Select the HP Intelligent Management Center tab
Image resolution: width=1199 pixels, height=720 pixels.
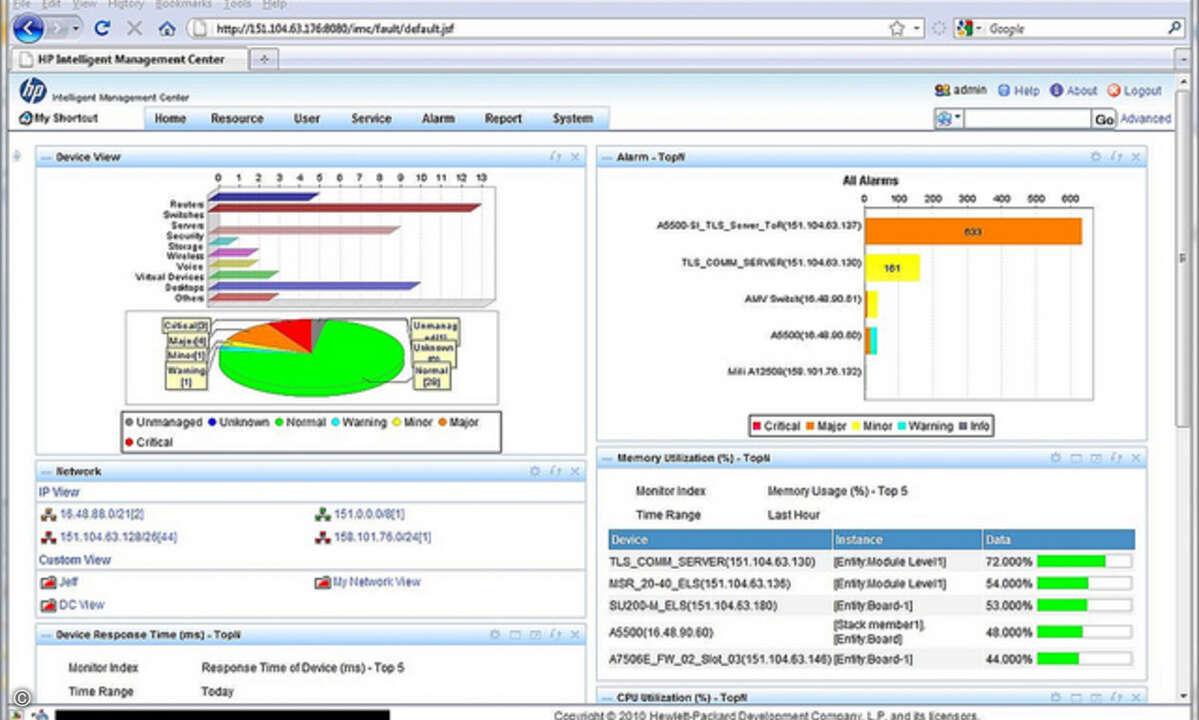(130, 59)
